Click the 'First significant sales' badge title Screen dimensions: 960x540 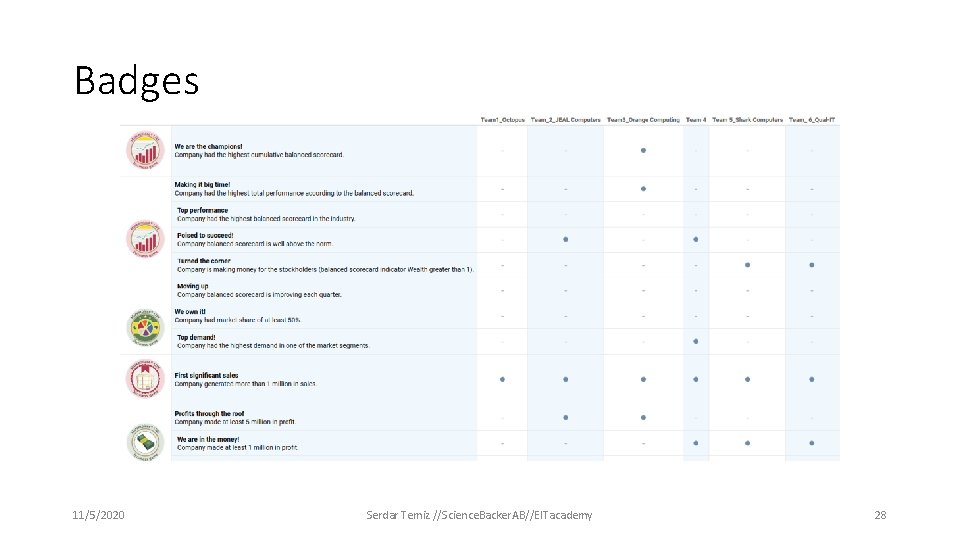[206, 375]
